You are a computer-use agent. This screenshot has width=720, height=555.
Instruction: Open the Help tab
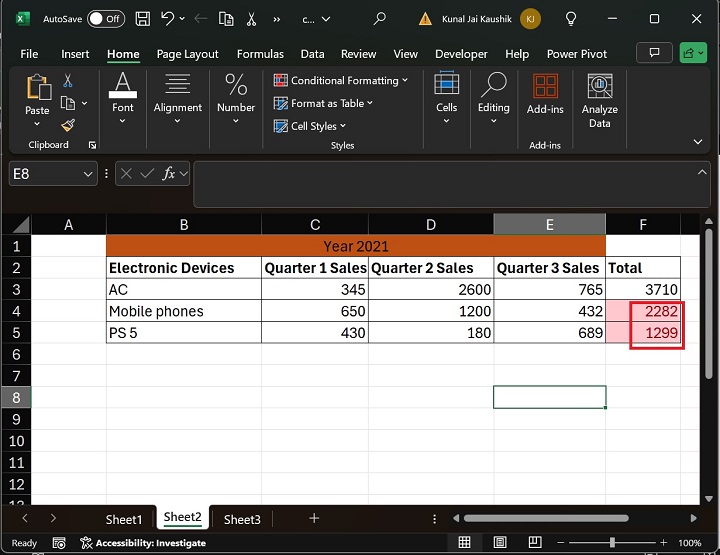pyautogui.click(x=517, y=54)
